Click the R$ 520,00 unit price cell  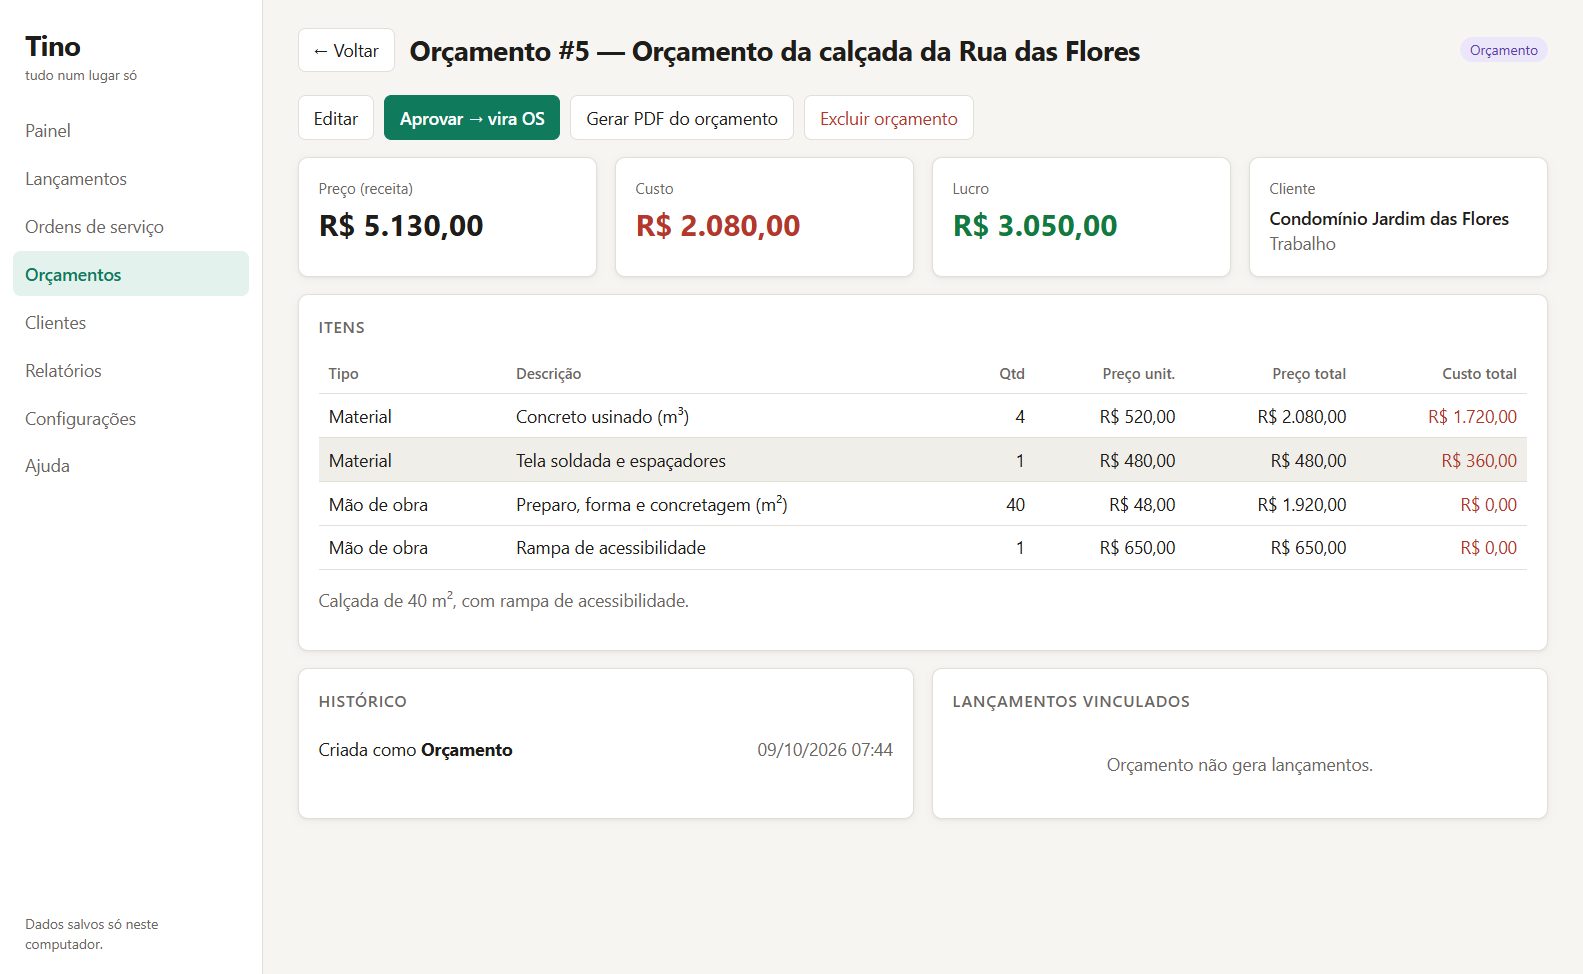pos(1137,417)
